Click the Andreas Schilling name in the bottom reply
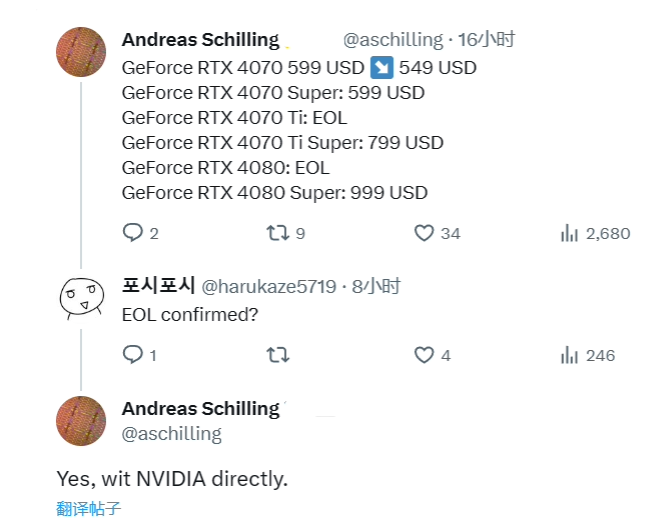This screenshot has height=520, width=665. coord(200,408)
